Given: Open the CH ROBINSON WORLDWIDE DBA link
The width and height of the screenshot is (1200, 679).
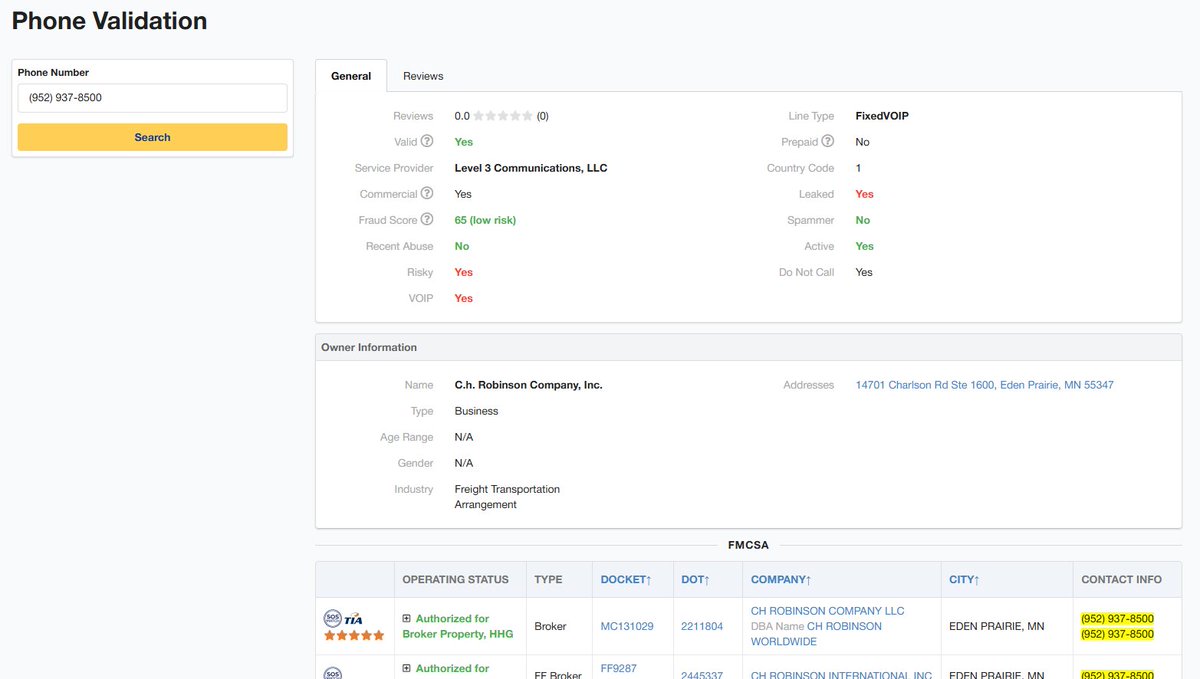Looking at the screenshot, I should pos(816,634).
